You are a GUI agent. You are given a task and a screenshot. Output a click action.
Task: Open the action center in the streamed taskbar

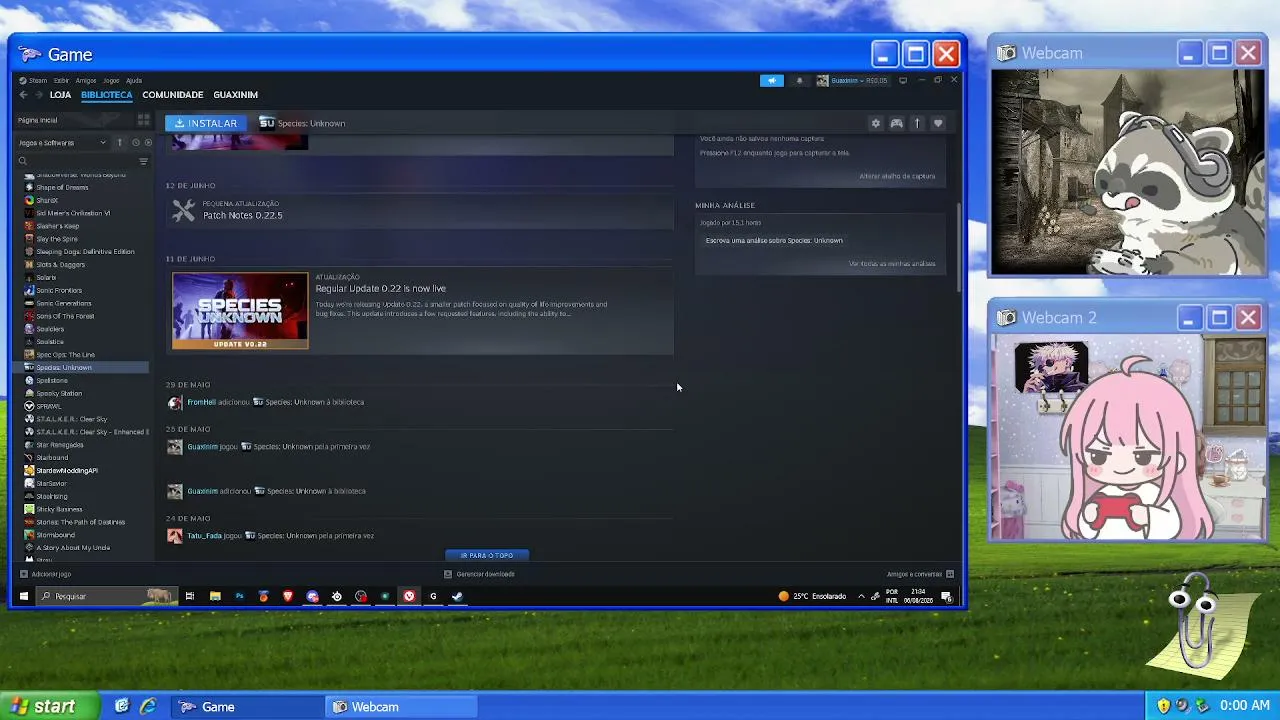[x=946, y=597]
